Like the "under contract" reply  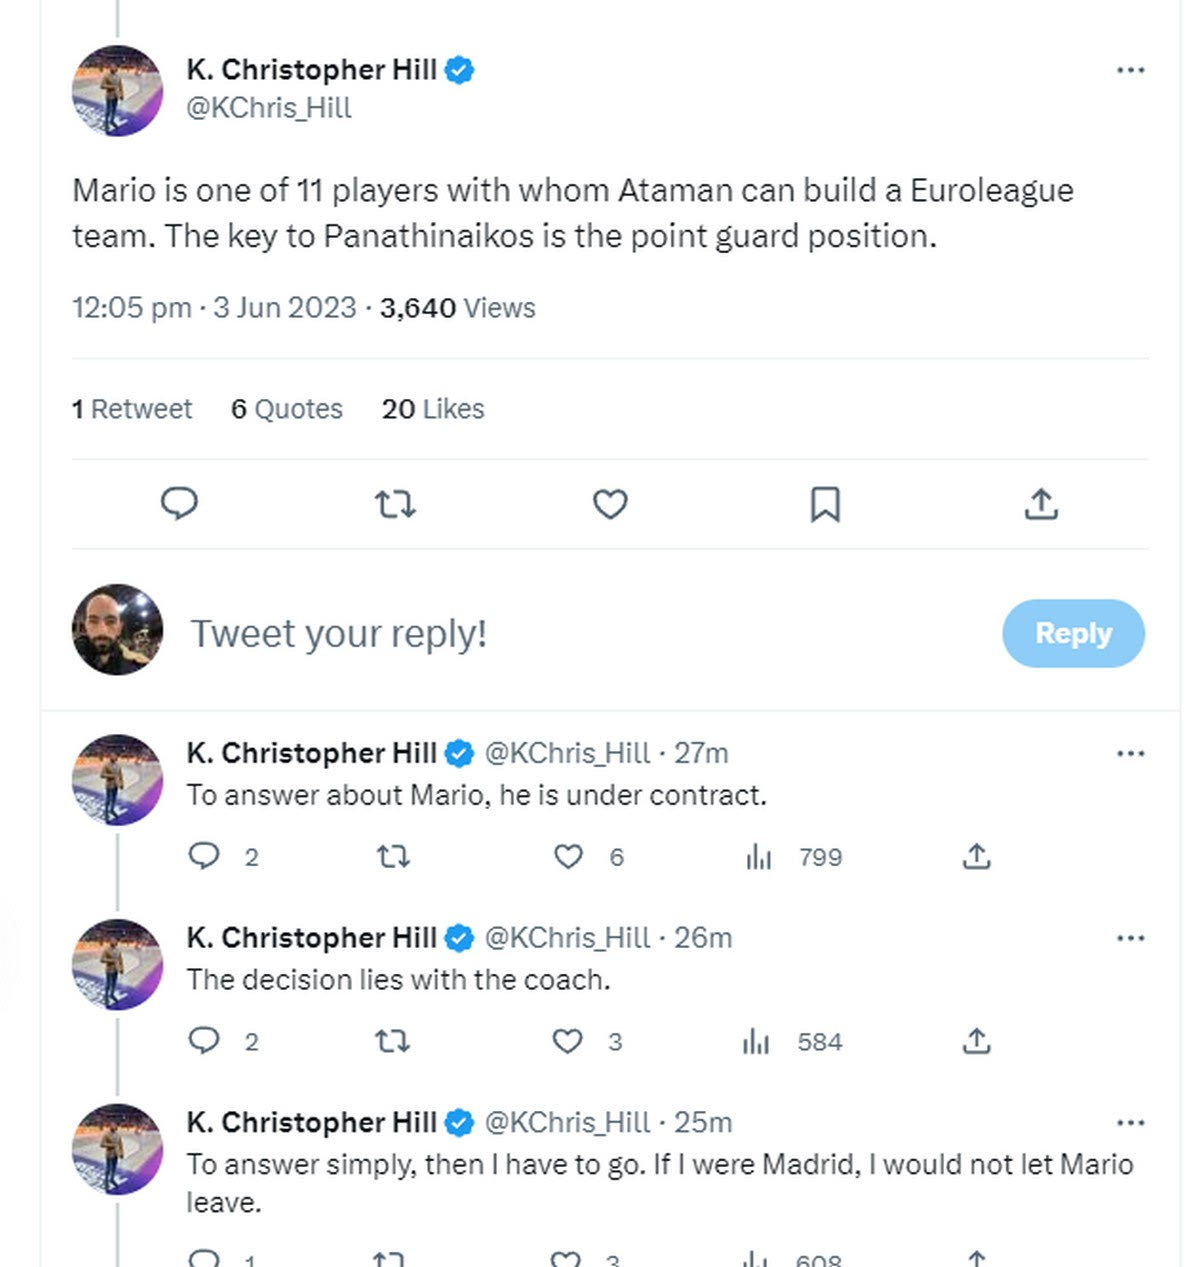coord(569,857)
